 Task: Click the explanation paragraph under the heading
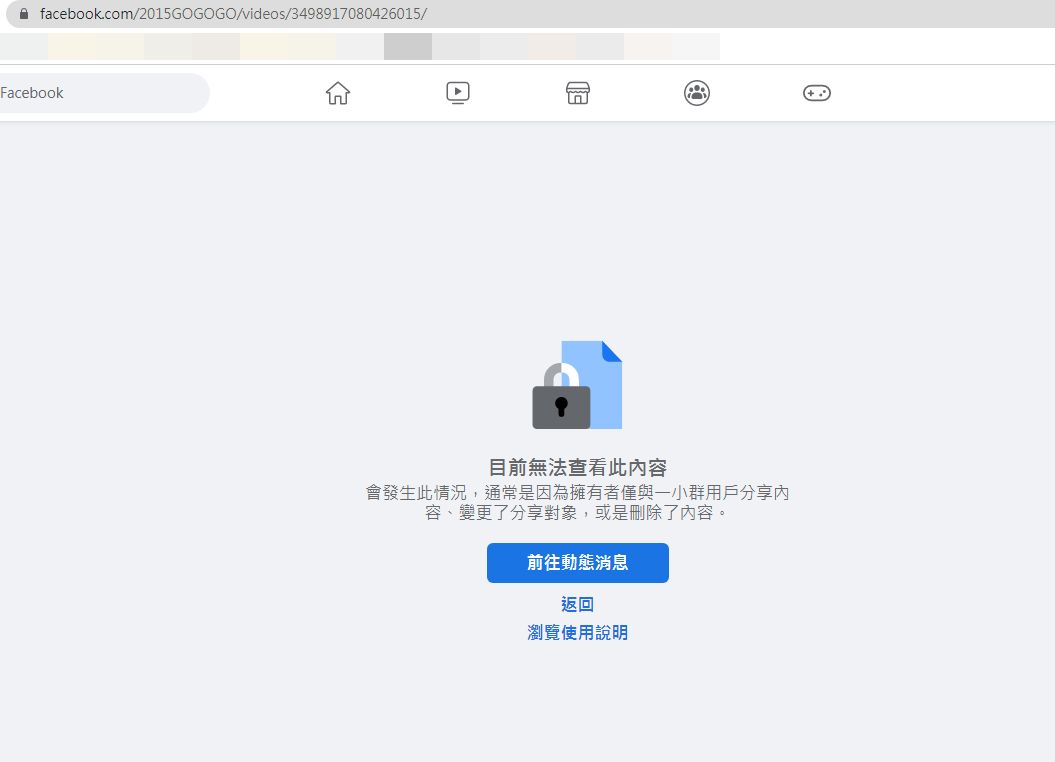click(x=577, y=503)
